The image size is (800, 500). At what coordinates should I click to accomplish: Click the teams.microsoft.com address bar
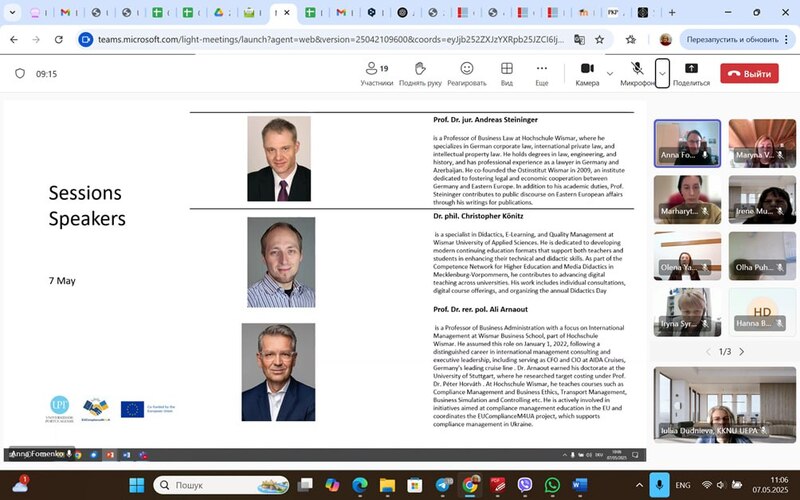coord(331,39)
